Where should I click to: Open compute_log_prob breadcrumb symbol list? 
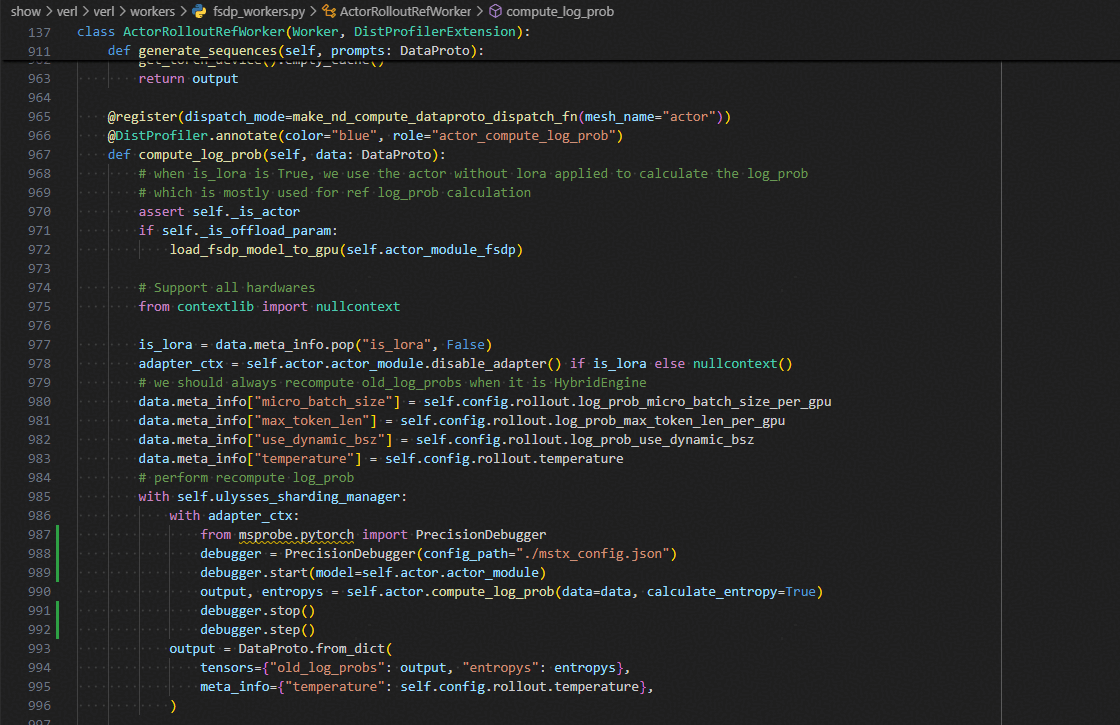click(x=560, y=11)
